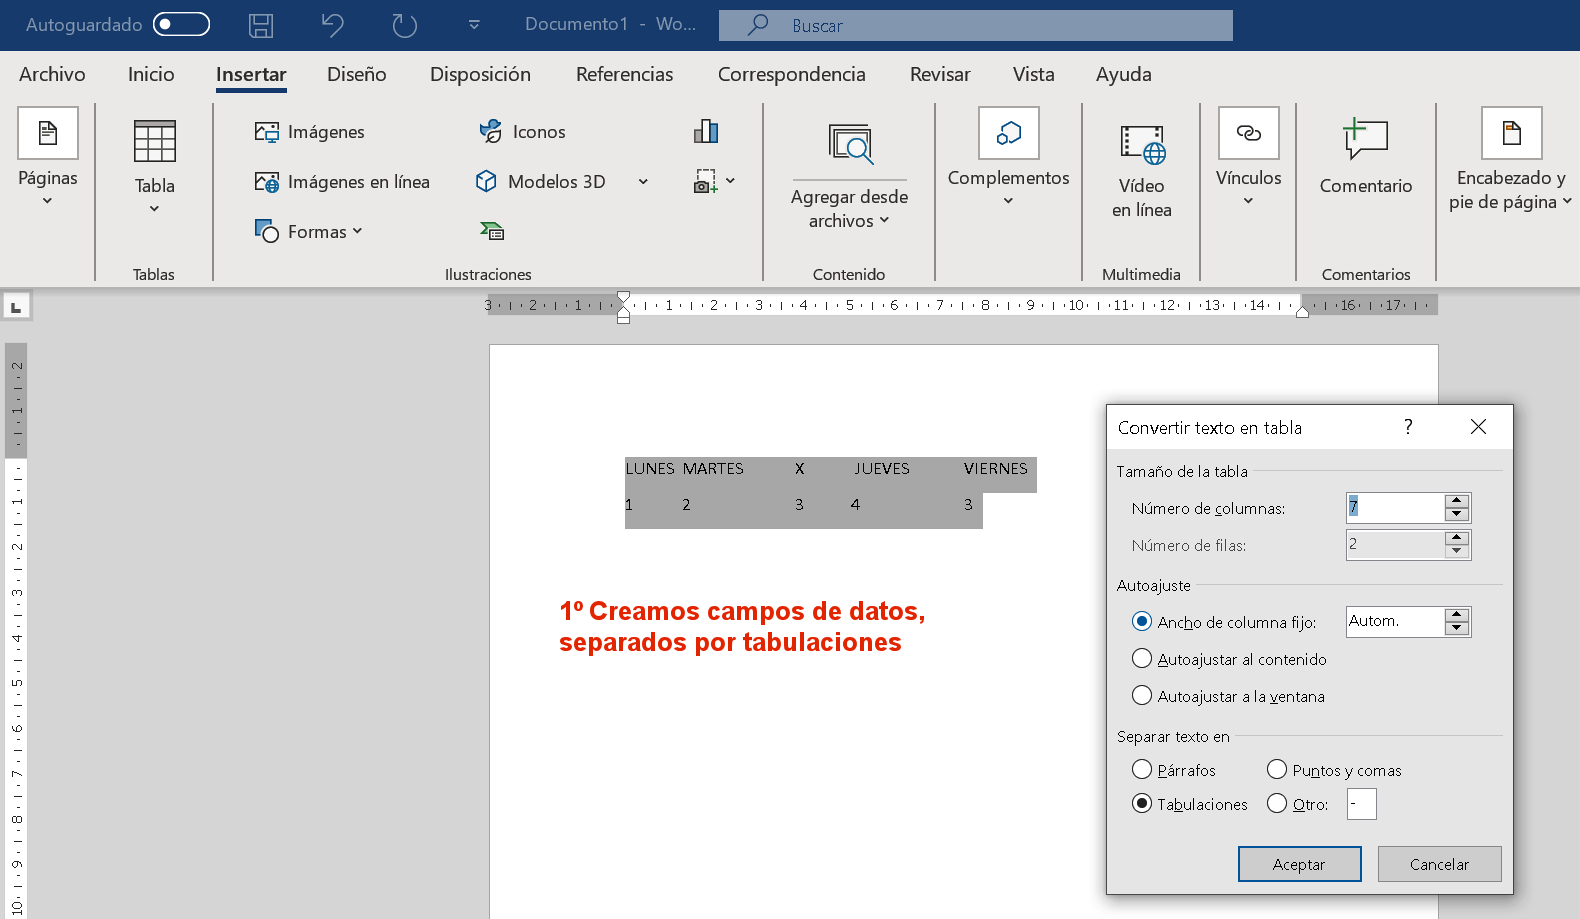Expand the Modelos 3D dropdown arrow
Image resolution: width=1580 pixels, height=919 pixels.
tap(643, 182)
